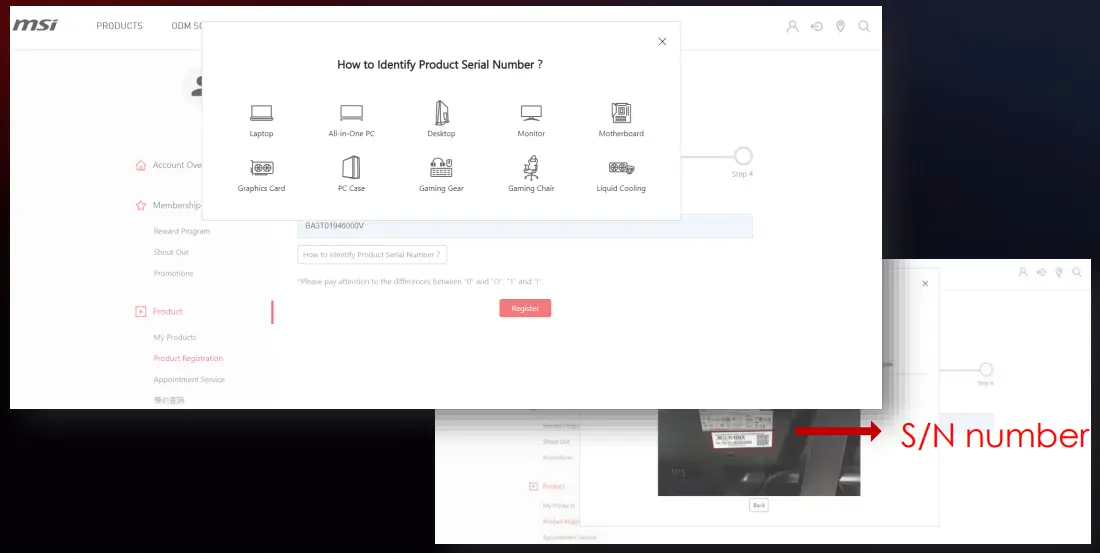The image size is (1100, 553).
Task: Close the serial number help dialog
Action: [662, 41]
